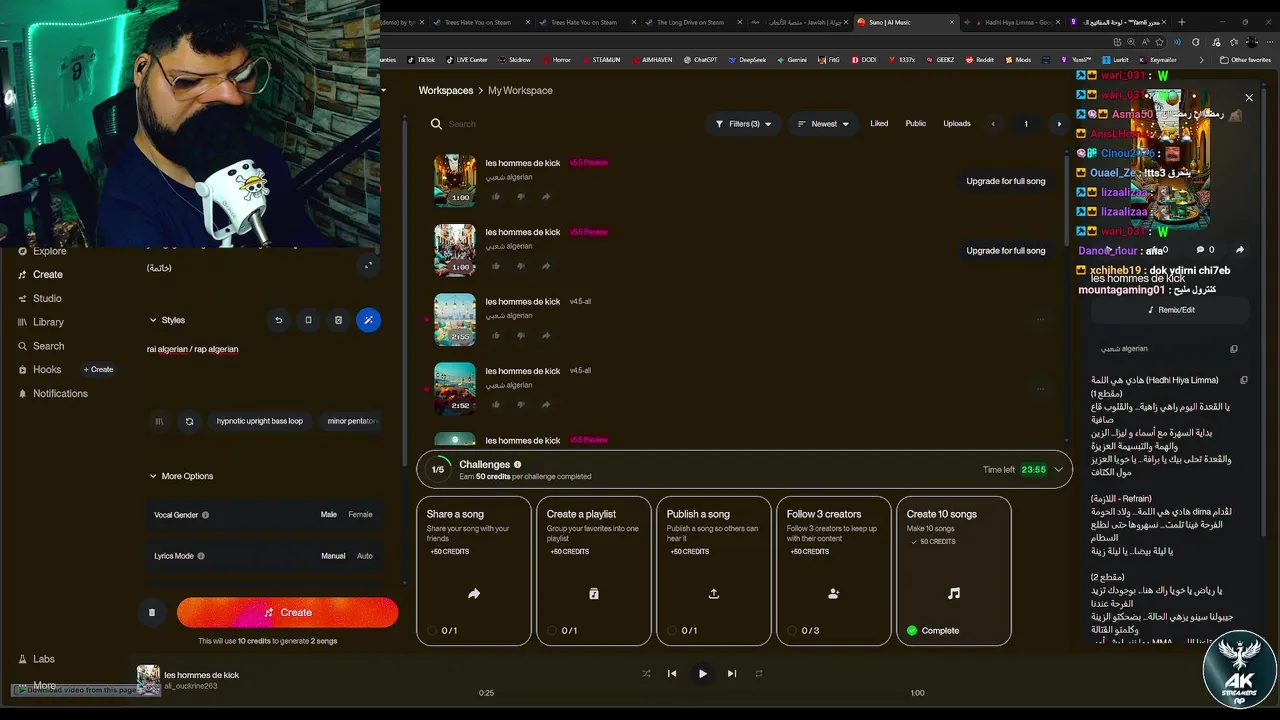Viewport: 1280px width, 720px height.
Task: Switch to The Long Drive on Steam tab
Action: click(690, 22)
